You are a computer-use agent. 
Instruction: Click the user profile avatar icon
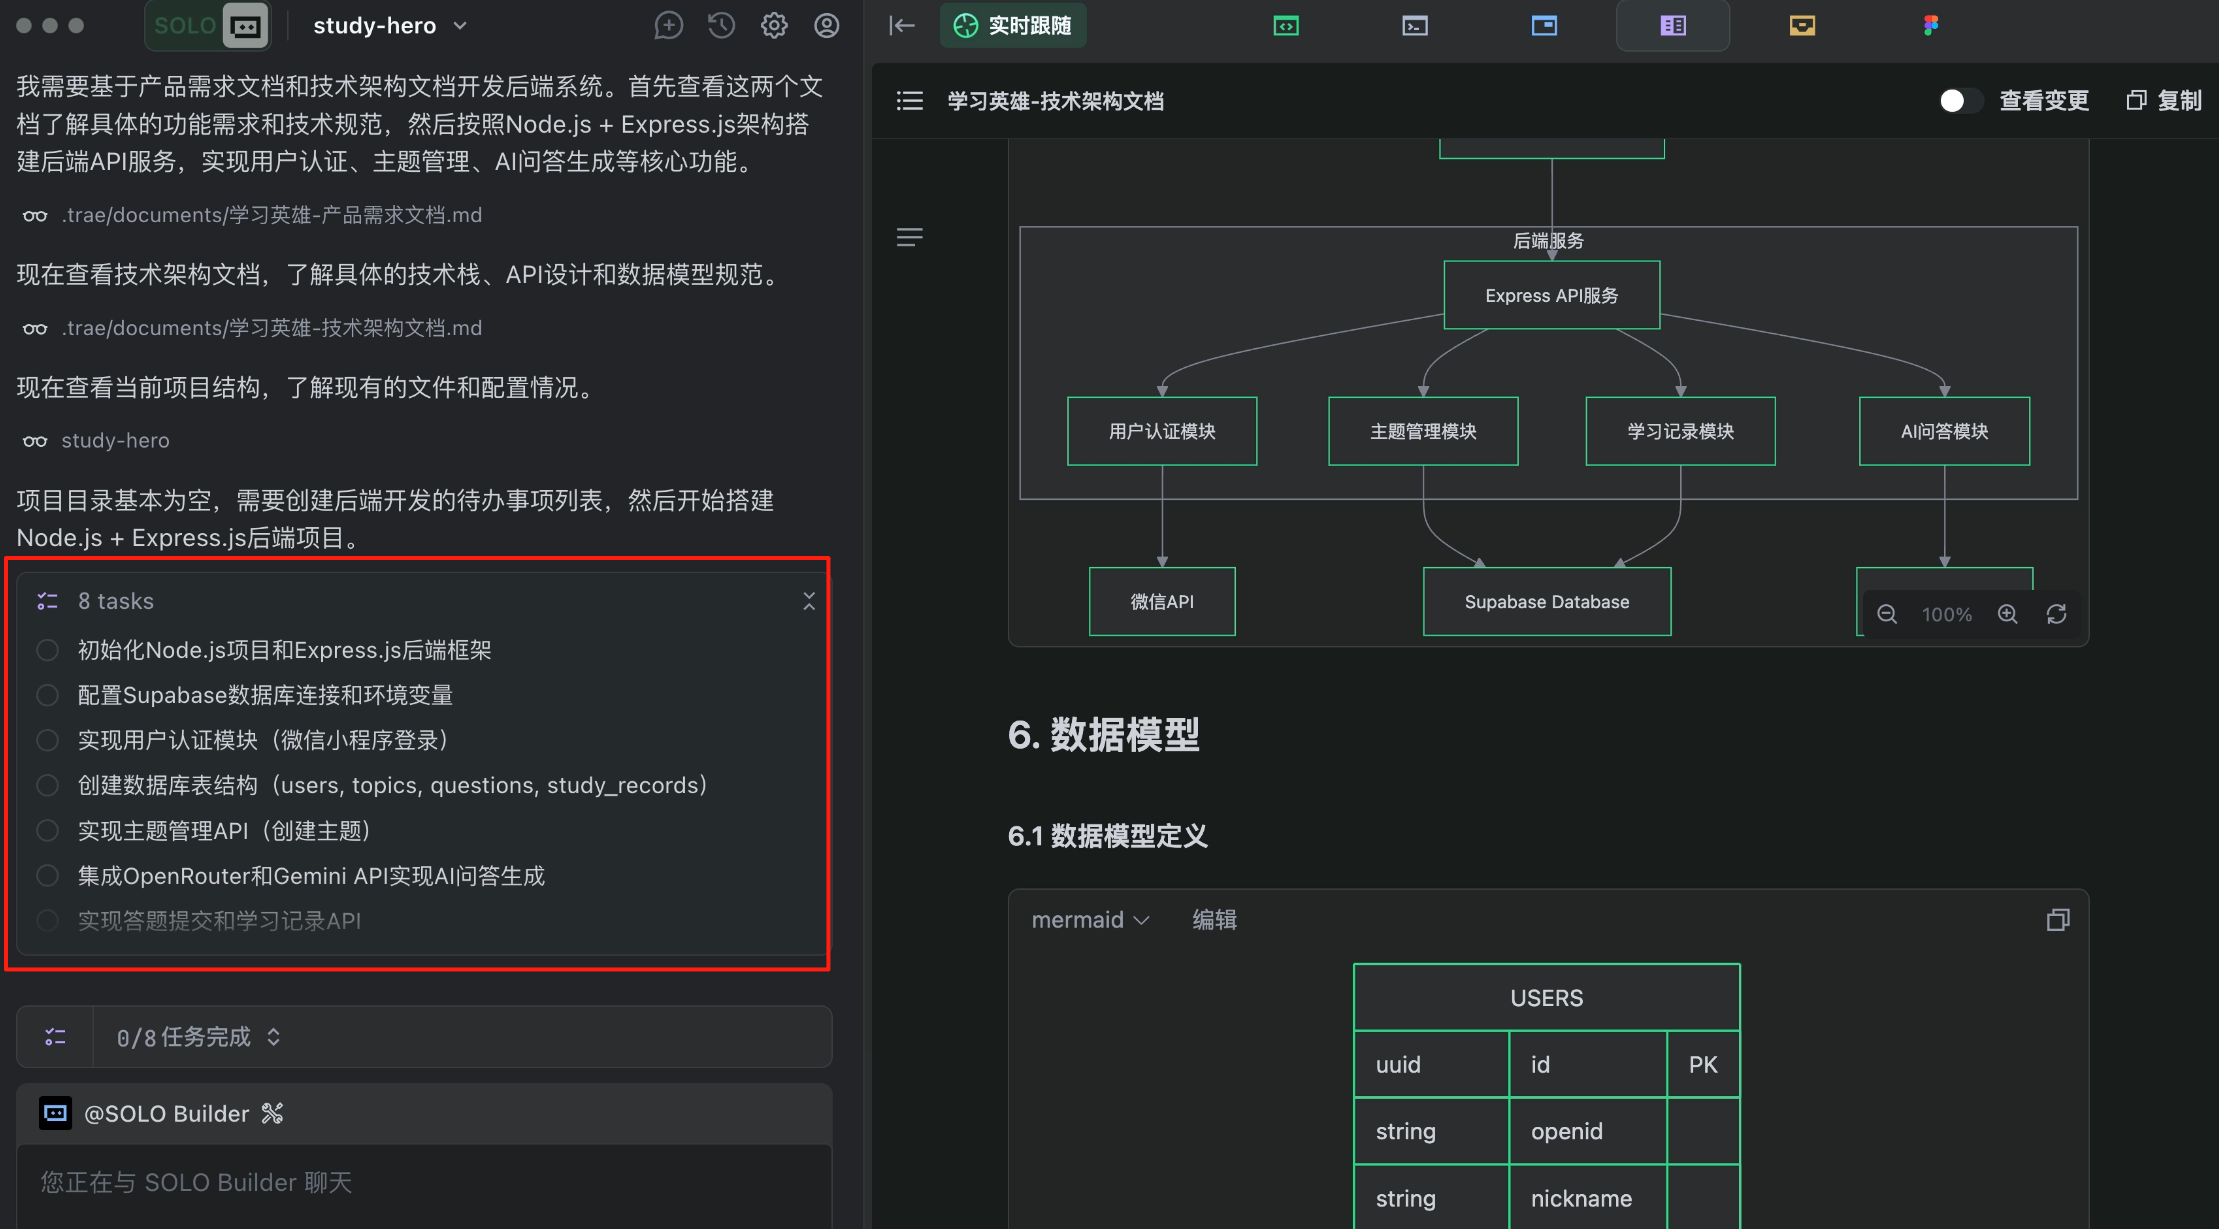826,26
